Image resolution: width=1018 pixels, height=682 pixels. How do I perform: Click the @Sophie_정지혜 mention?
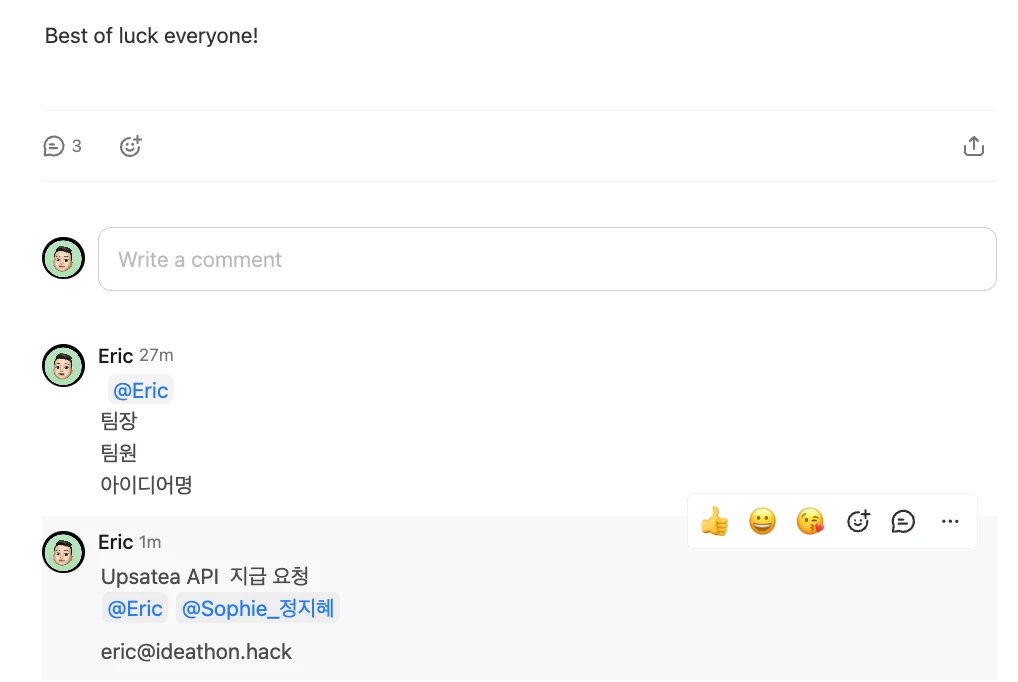(258, 608)
